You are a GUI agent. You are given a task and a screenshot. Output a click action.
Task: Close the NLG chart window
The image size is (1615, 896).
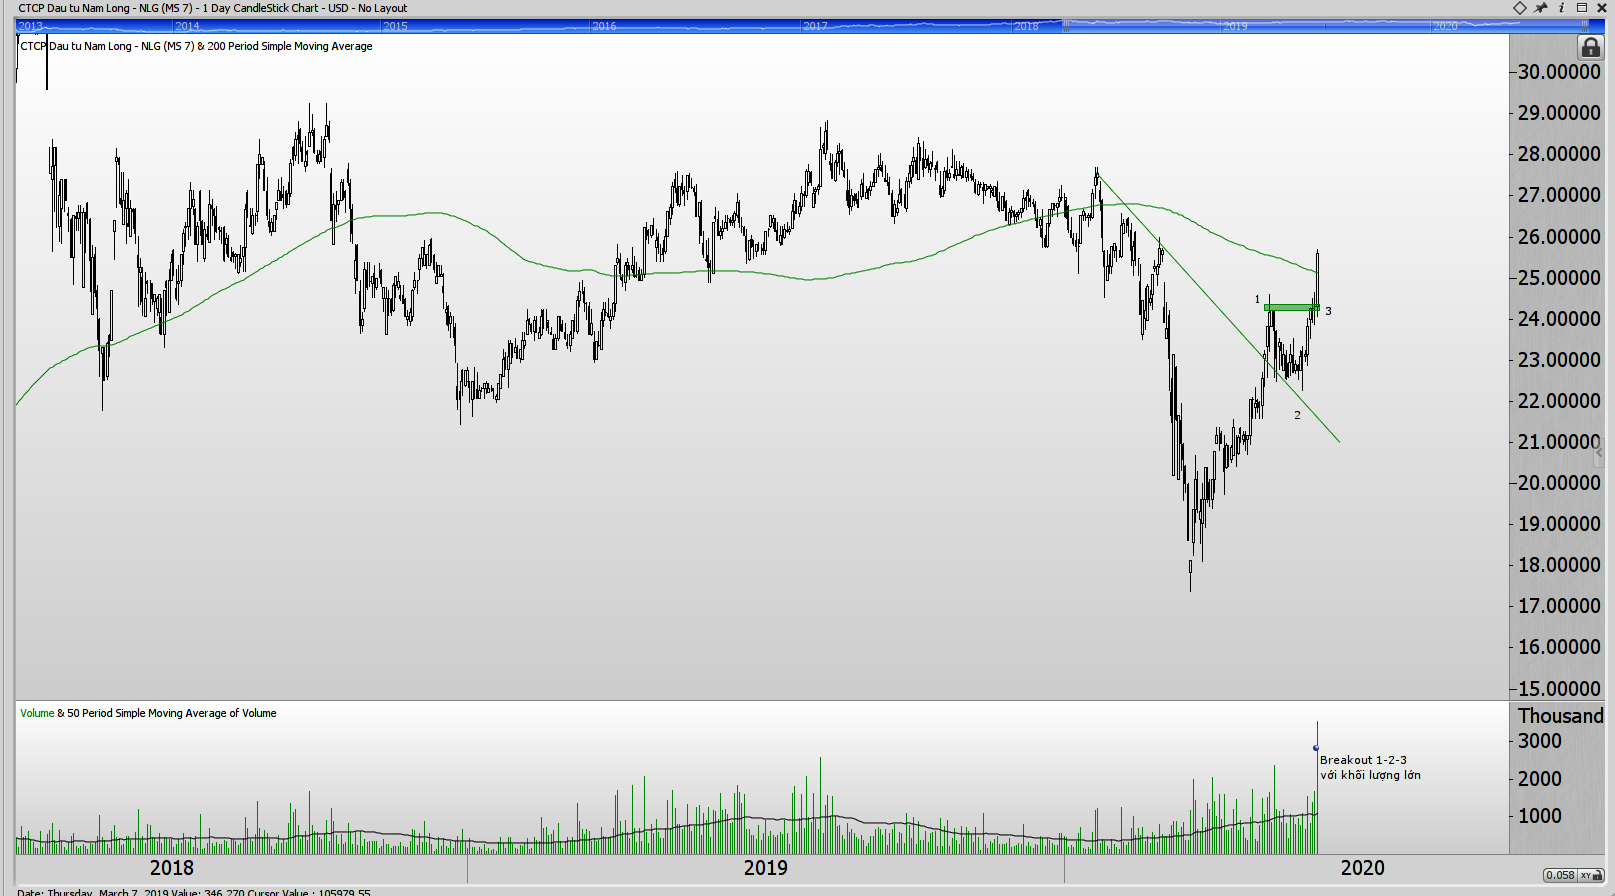point(1601,8)
